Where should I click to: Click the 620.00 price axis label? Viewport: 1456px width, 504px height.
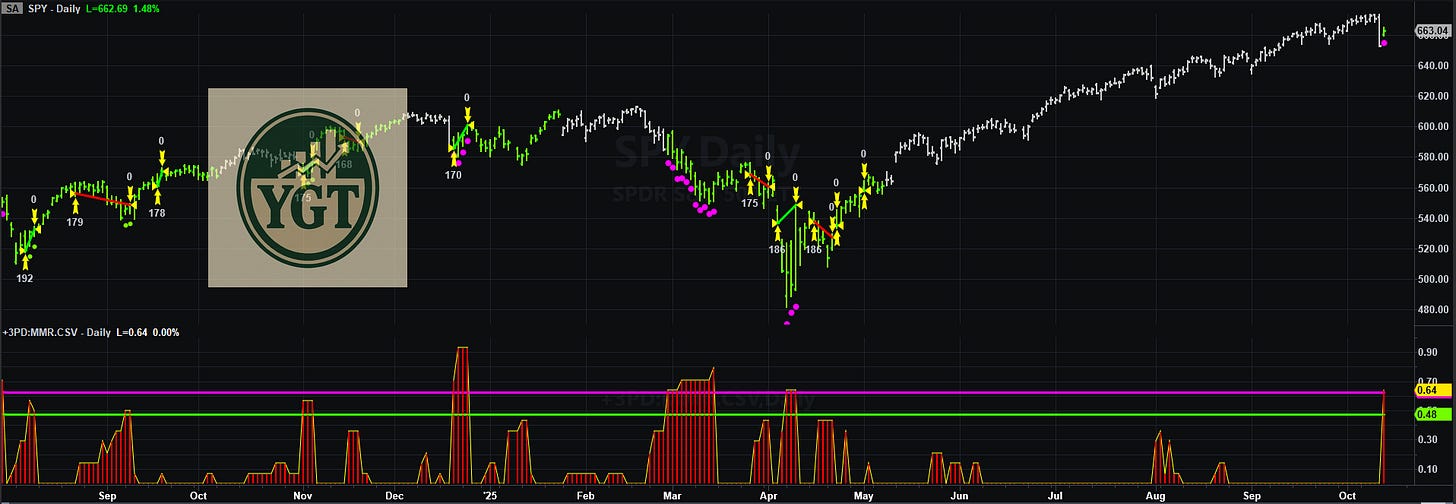1432,97
